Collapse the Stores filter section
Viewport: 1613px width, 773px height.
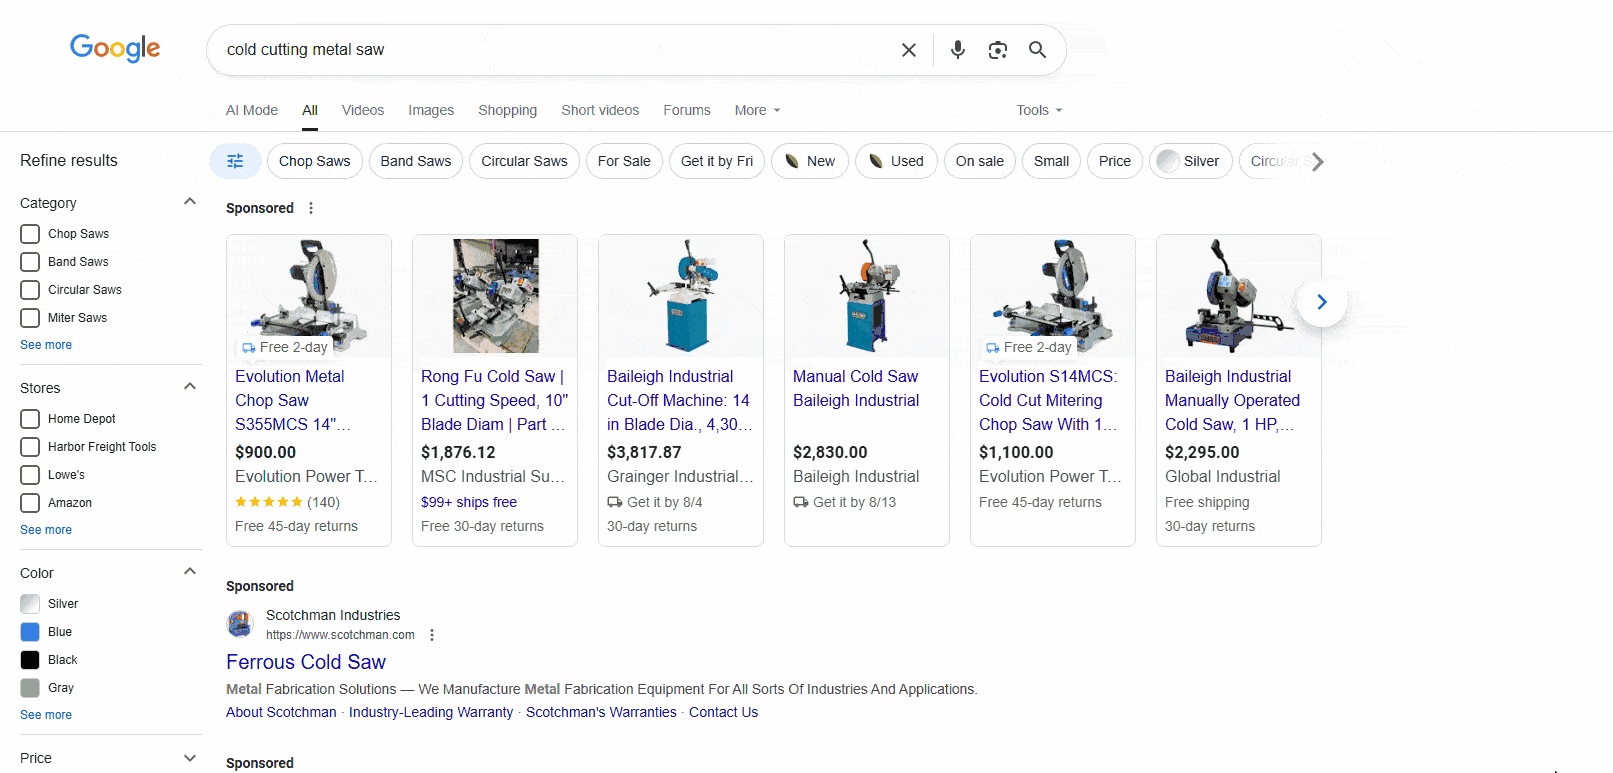[x=190, y=387]
